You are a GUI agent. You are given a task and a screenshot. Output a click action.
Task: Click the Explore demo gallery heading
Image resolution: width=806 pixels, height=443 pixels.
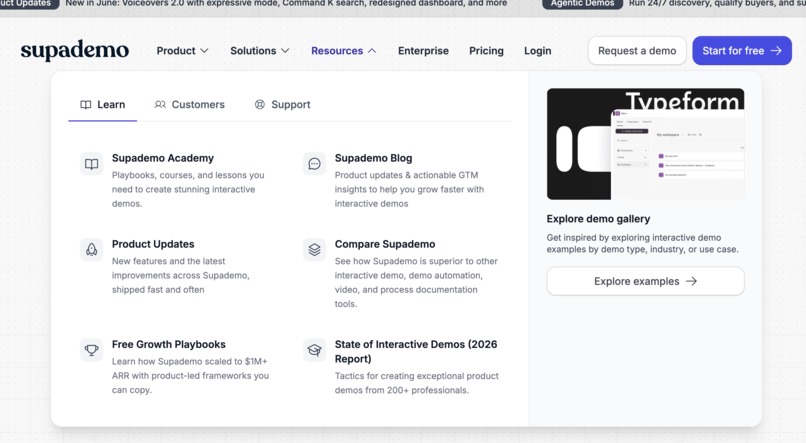pos(598,219)
